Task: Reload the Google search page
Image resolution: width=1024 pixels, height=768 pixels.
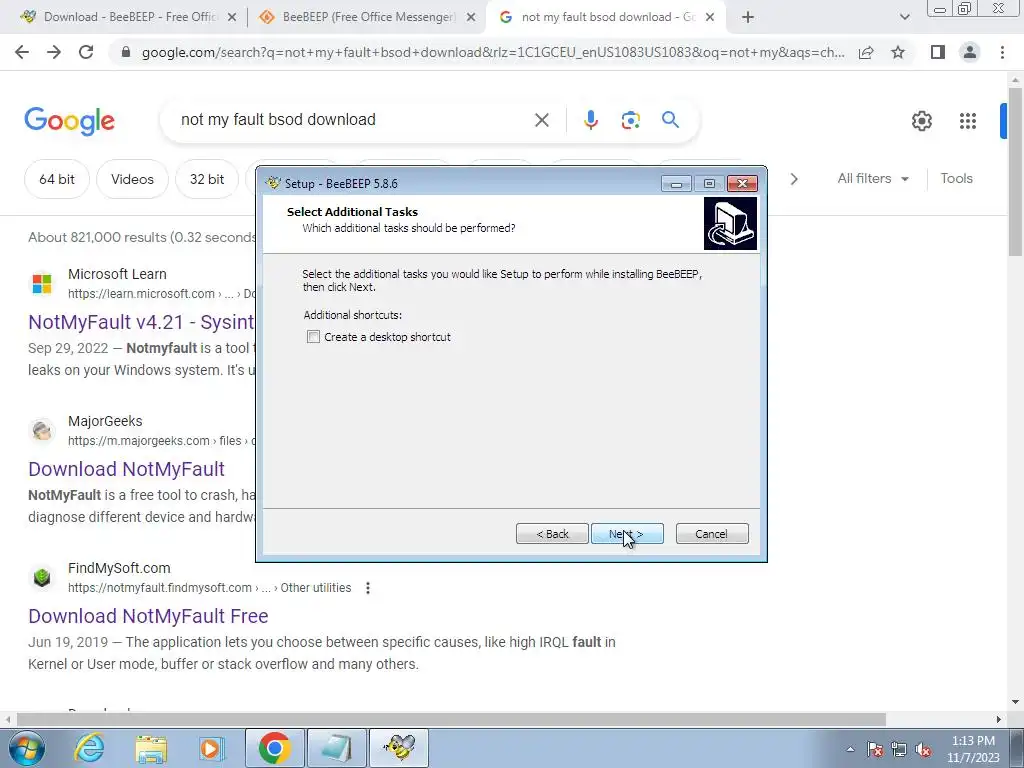Action: point(86,52)
